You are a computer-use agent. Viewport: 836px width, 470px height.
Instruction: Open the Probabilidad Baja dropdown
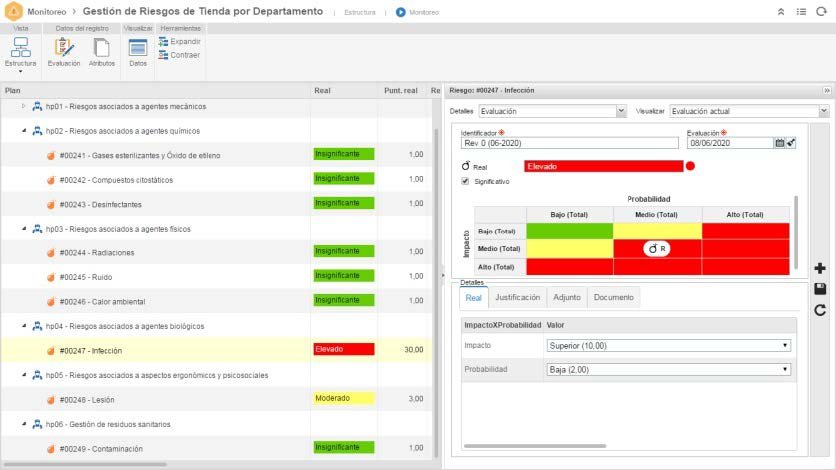[x=669, y=369]
